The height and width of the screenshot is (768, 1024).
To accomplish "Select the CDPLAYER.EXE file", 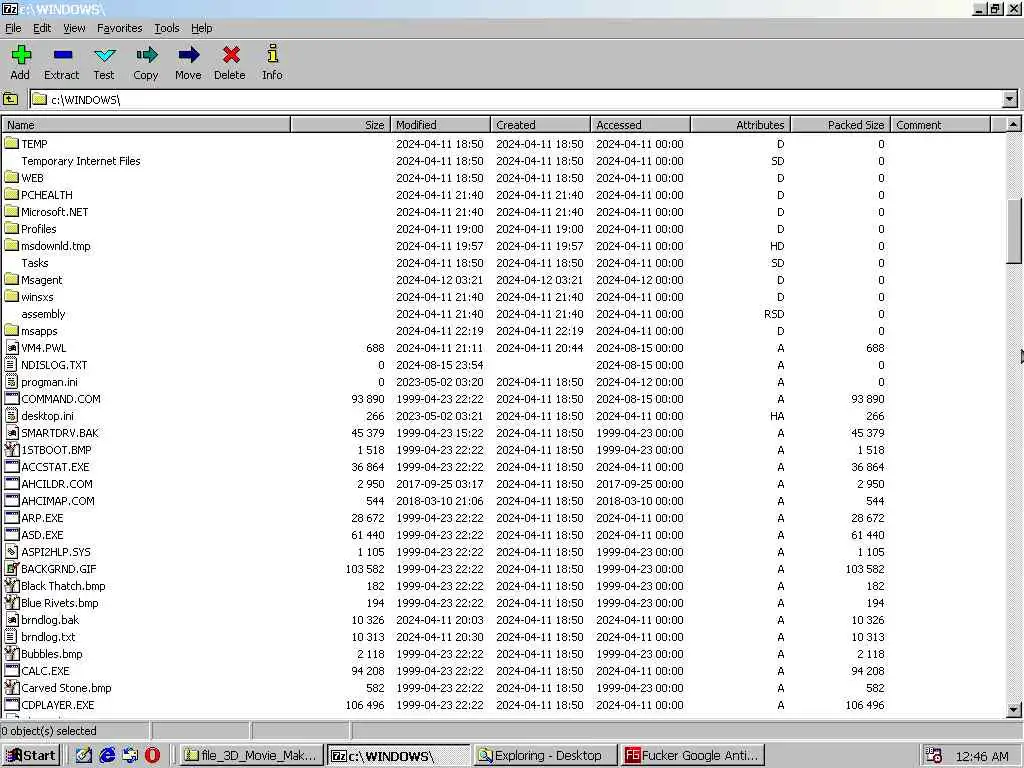I will (x=57, y=704).
